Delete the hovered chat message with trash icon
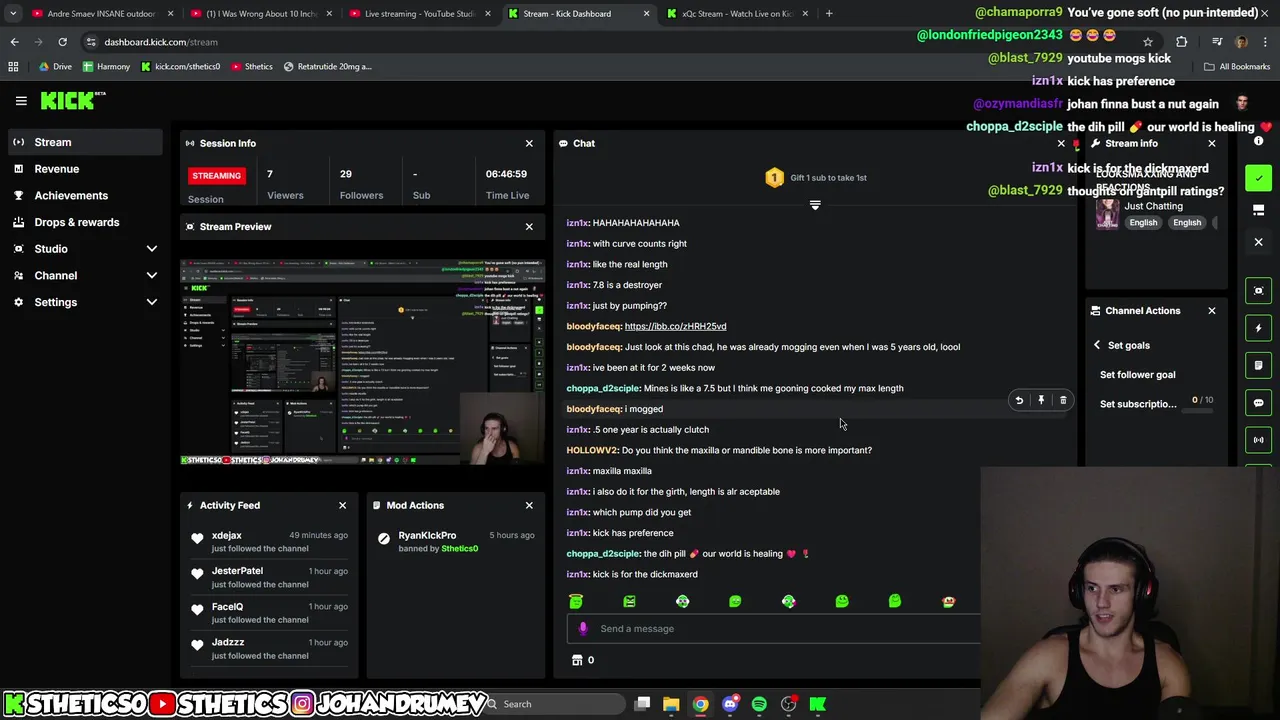1280x720 pixels. [x=1063, y=400]
